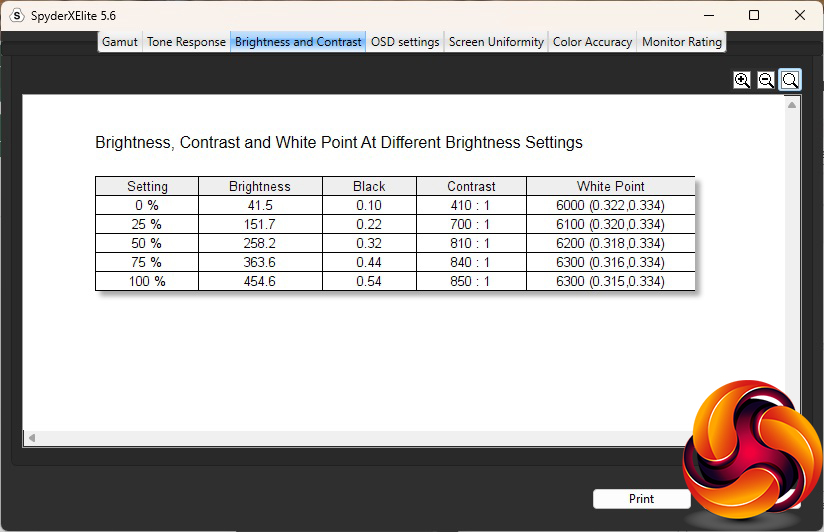The image size is (824, 532).
Task: Open the Monitor Rating tab
Action: [681, 42]
